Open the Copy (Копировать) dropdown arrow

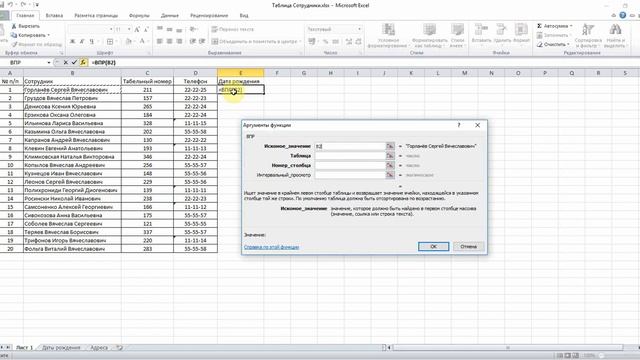tap(49, 35)
